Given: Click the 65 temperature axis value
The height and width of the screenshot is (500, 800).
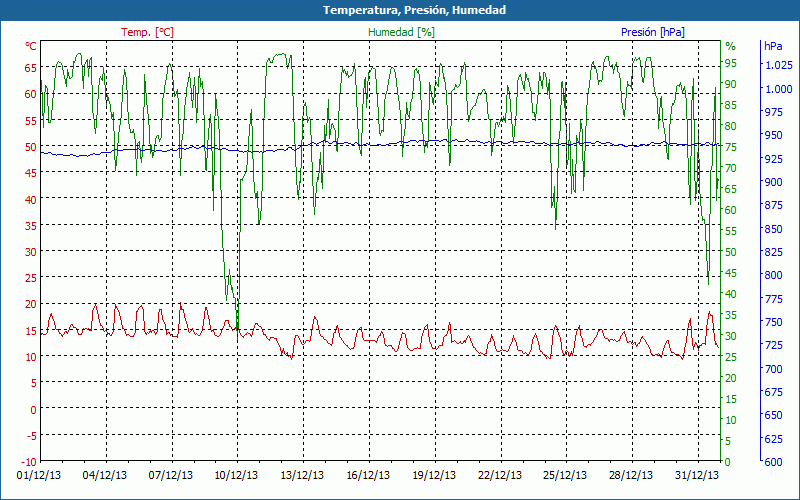Looking at the screenshot, I should [31, 68].
